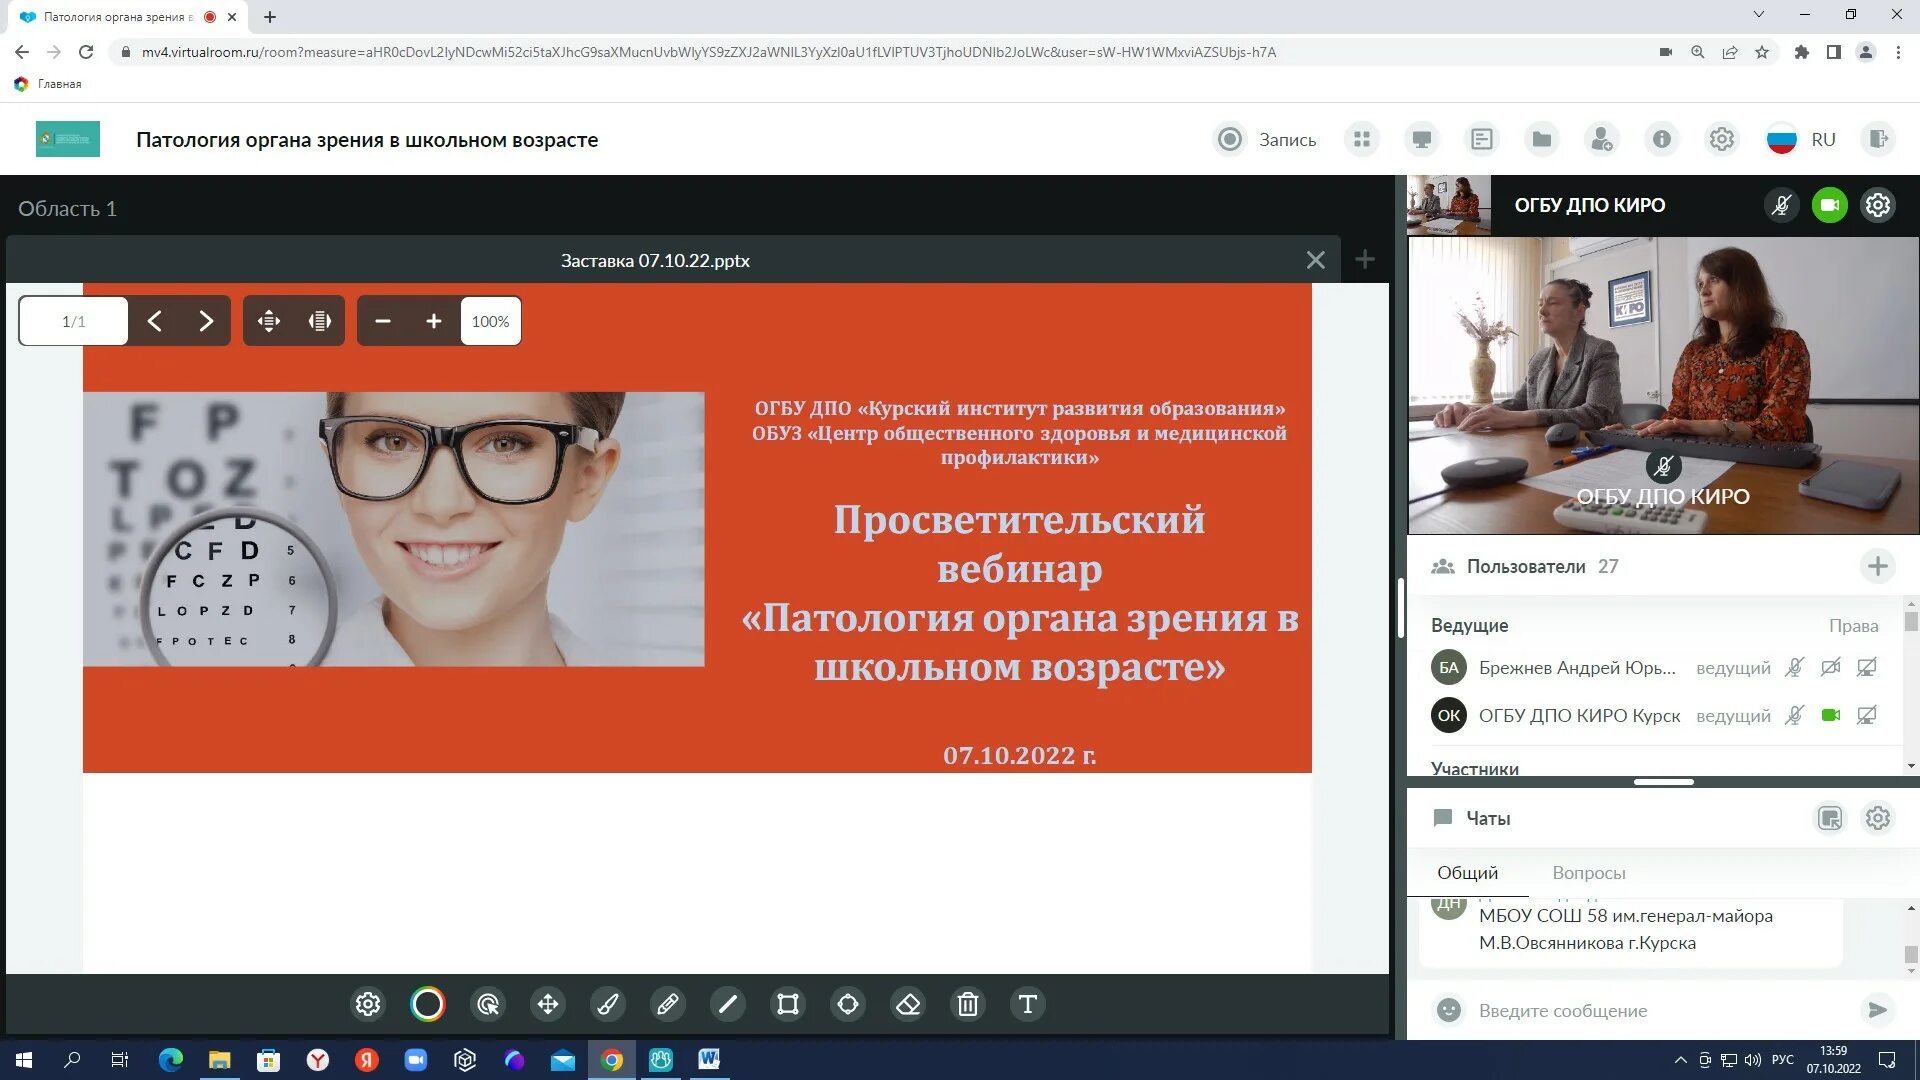Click the plus to add users
1920x1080 pixels.
click(x=1879, y=566)
